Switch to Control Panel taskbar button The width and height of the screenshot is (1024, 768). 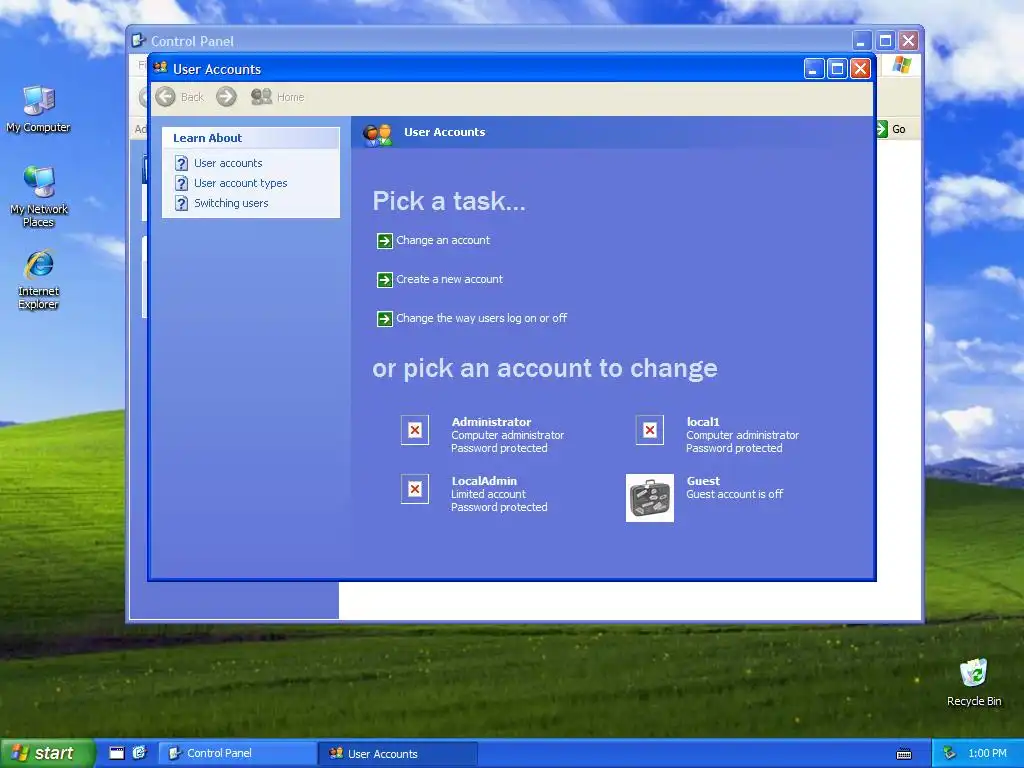(x=237, y=753)
